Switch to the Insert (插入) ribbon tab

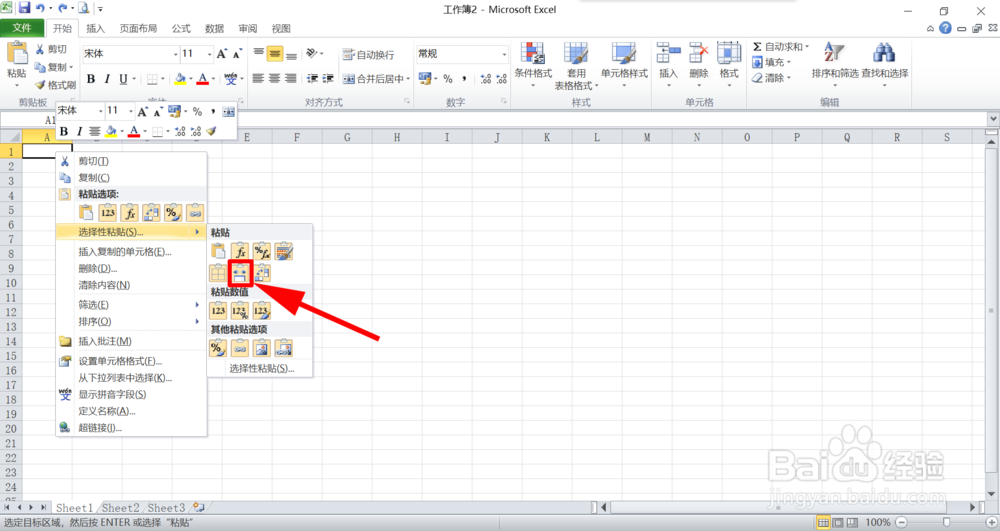pyautogui.click(x=95, y=28)
